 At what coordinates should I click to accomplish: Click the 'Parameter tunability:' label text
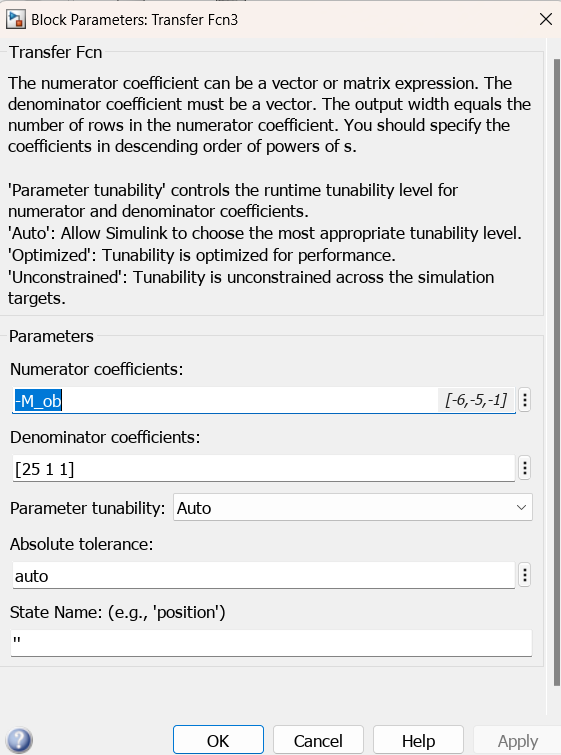(x=87, y=508)
